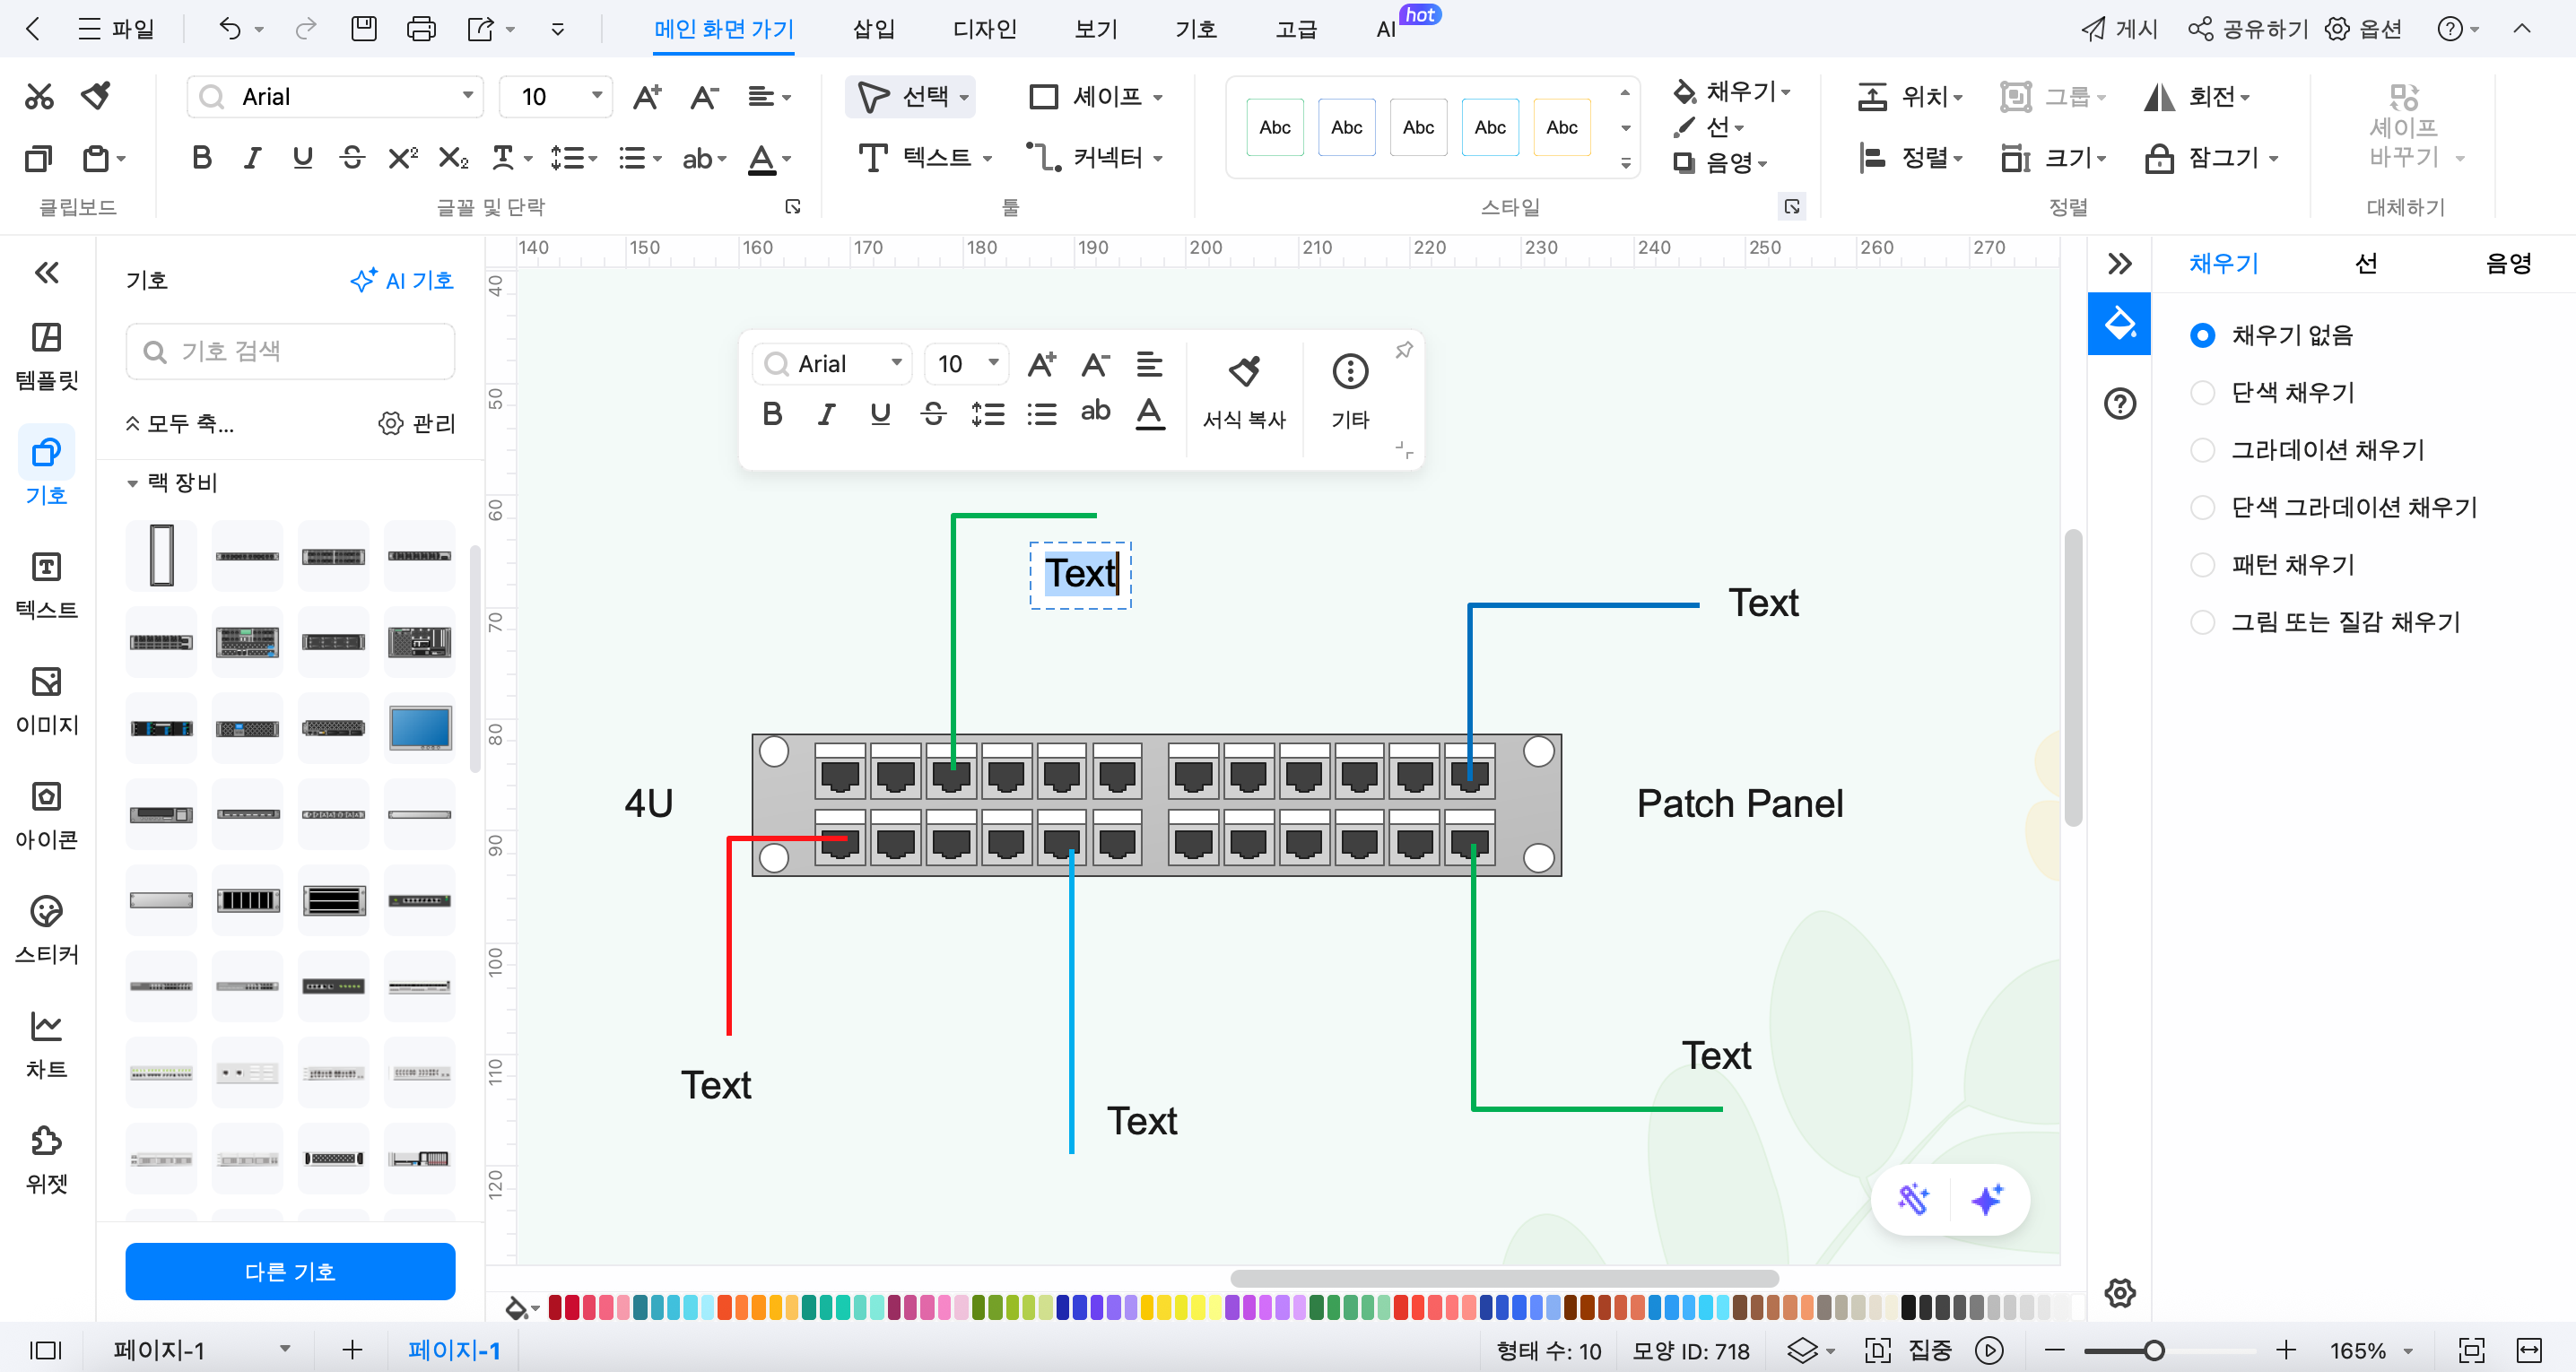This screenshot has height=1372, width=2576.
Task: Click the fit-to-page icon in status bar
Action: pyautogui.click(x=2471, y=1350)
